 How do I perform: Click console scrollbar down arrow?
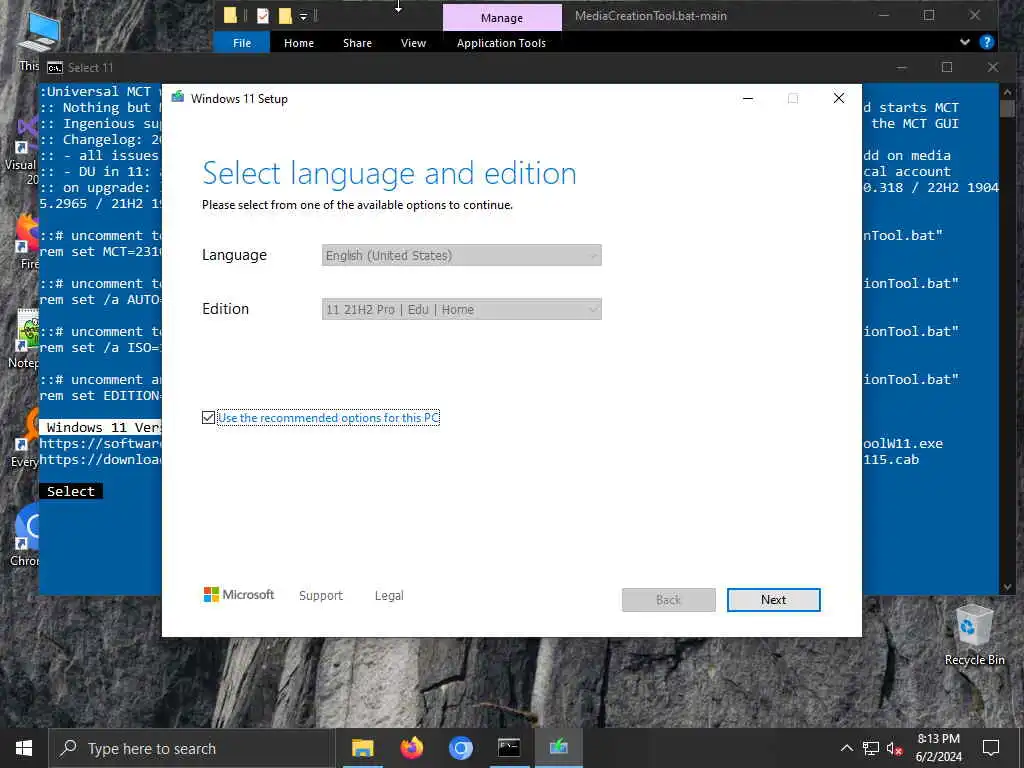coord(1006,586)
